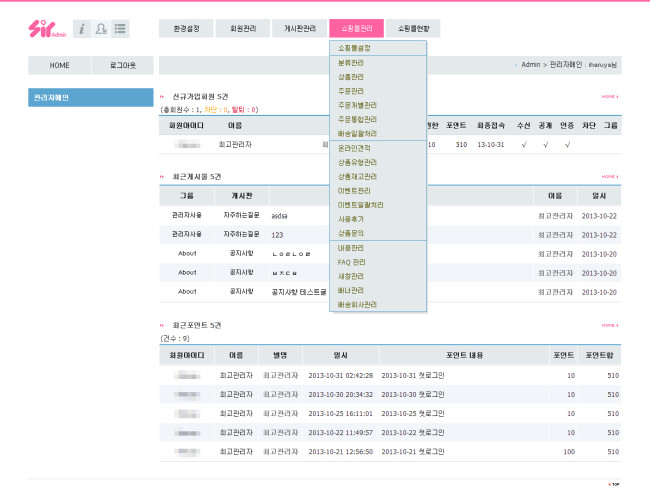Jump to the top via TOP link

coord(614,484)
